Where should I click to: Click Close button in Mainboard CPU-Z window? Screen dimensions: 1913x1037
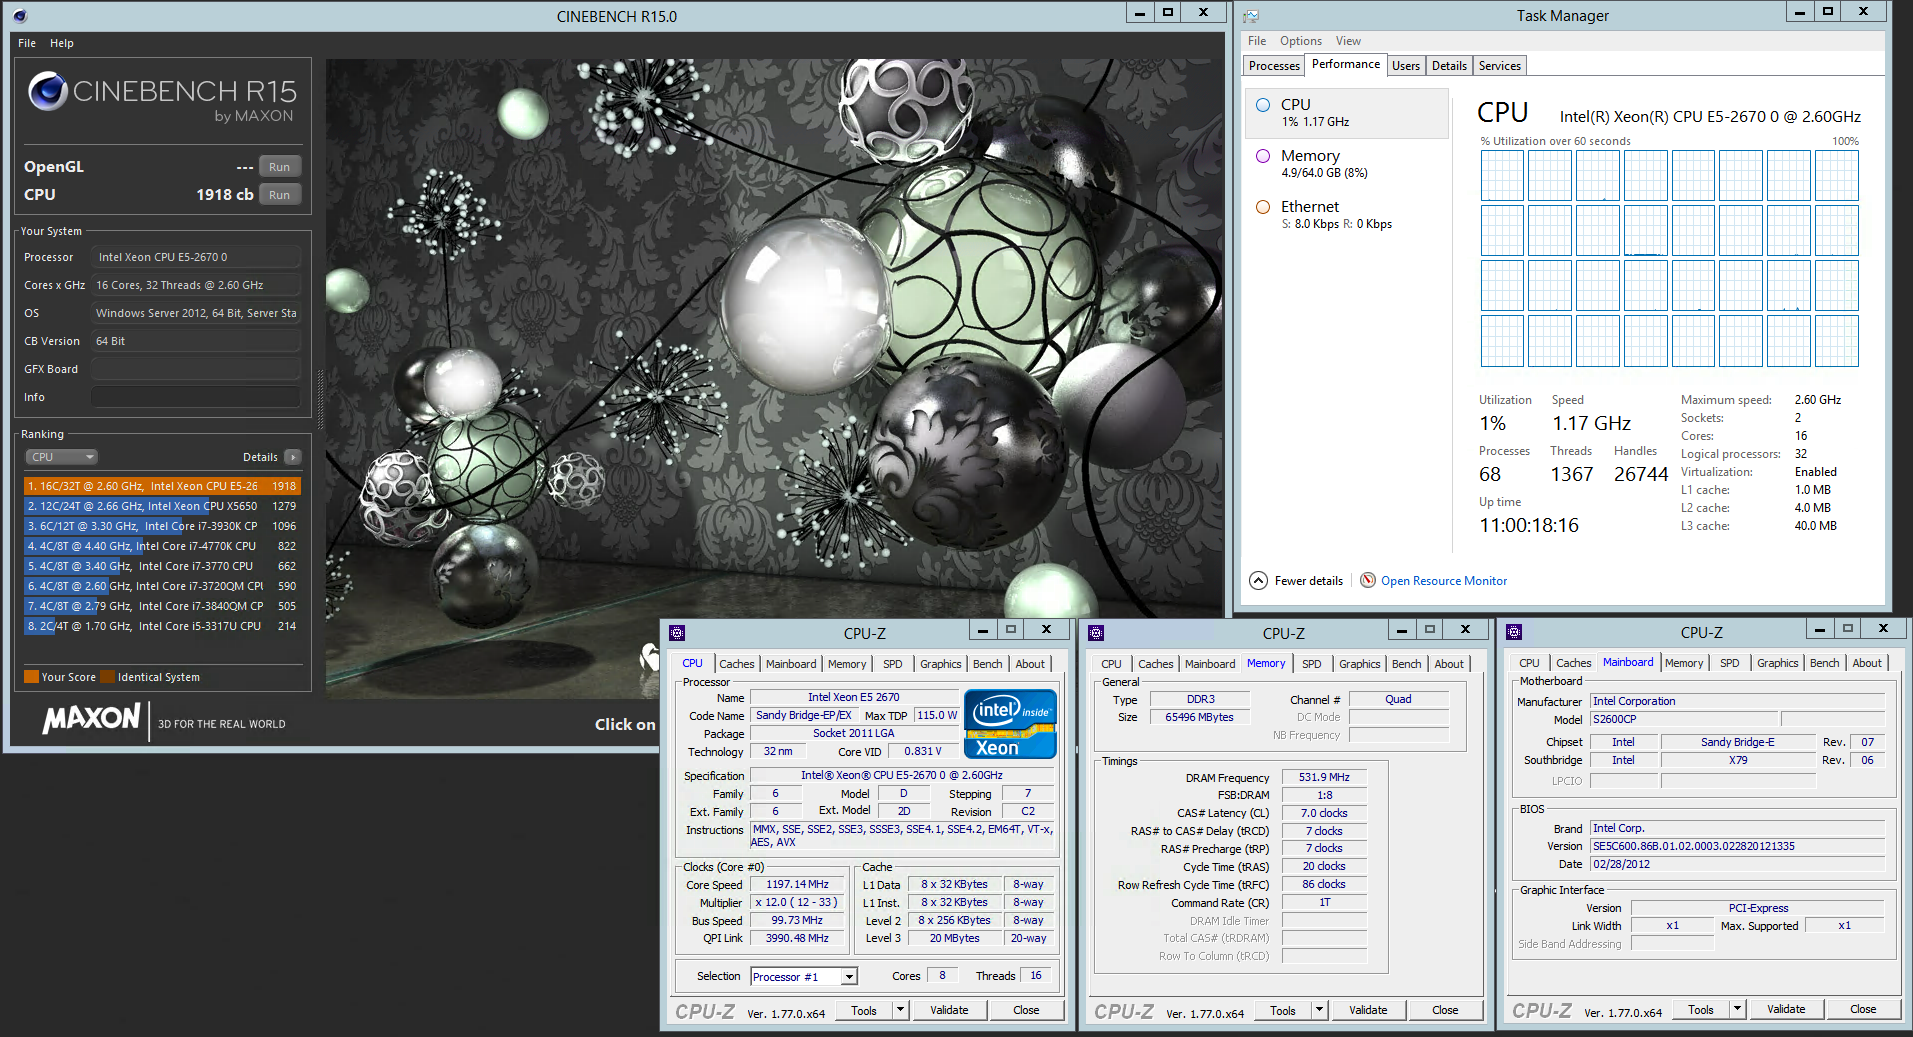click(1863, 1009)
